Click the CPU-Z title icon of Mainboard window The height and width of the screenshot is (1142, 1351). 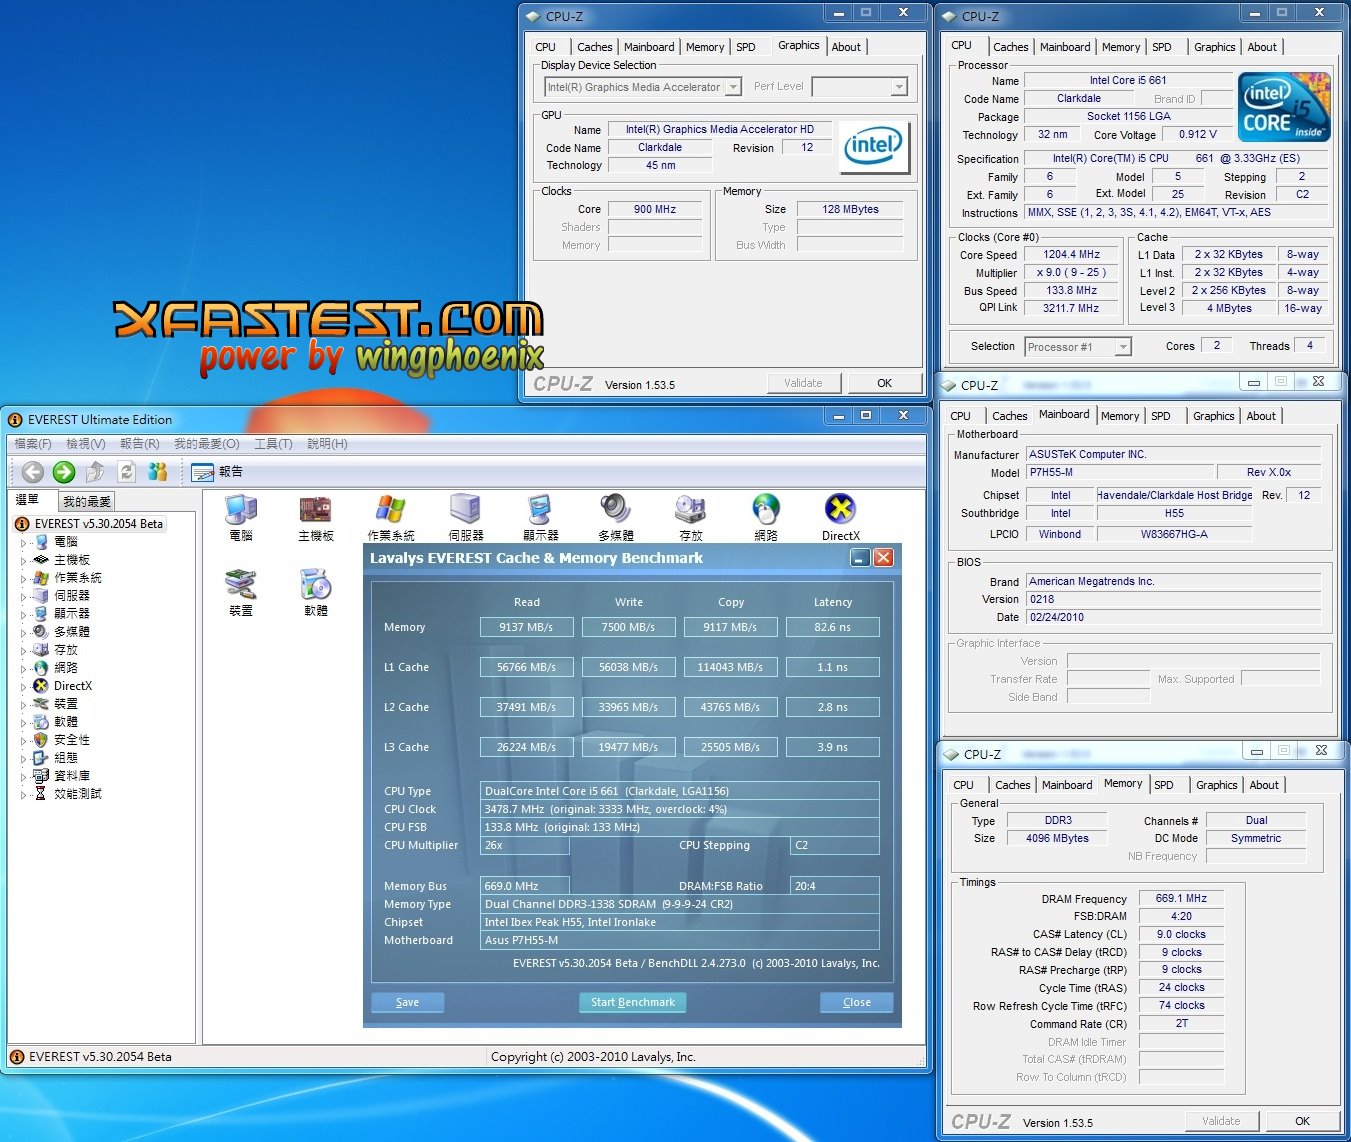(948, 385)
